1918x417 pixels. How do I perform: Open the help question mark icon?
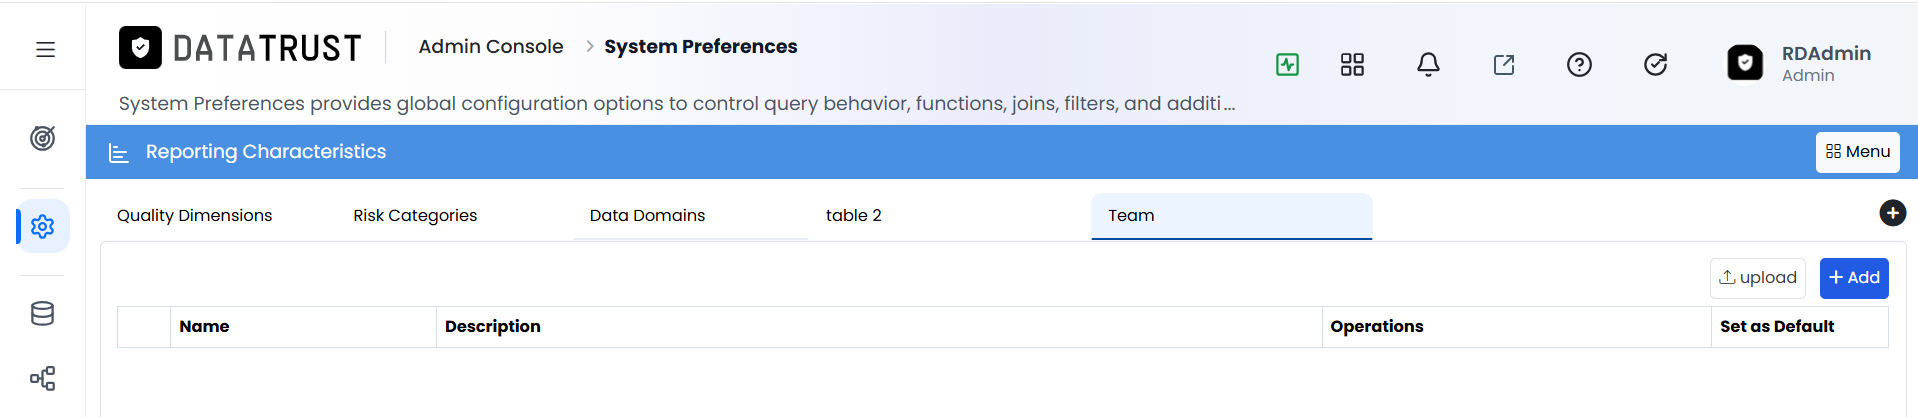tap(1579, 65)
